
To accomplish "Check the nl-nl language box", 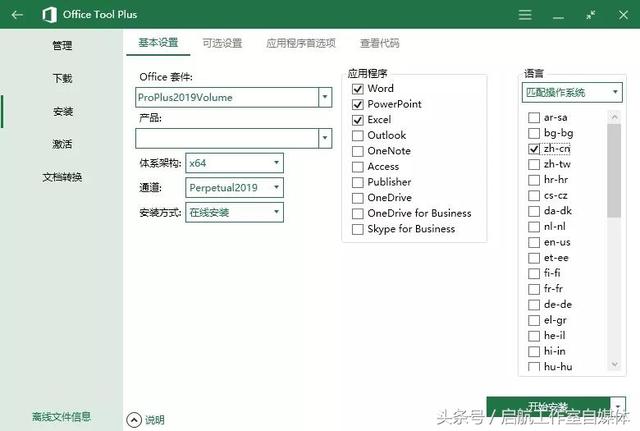I will point(534,227).
